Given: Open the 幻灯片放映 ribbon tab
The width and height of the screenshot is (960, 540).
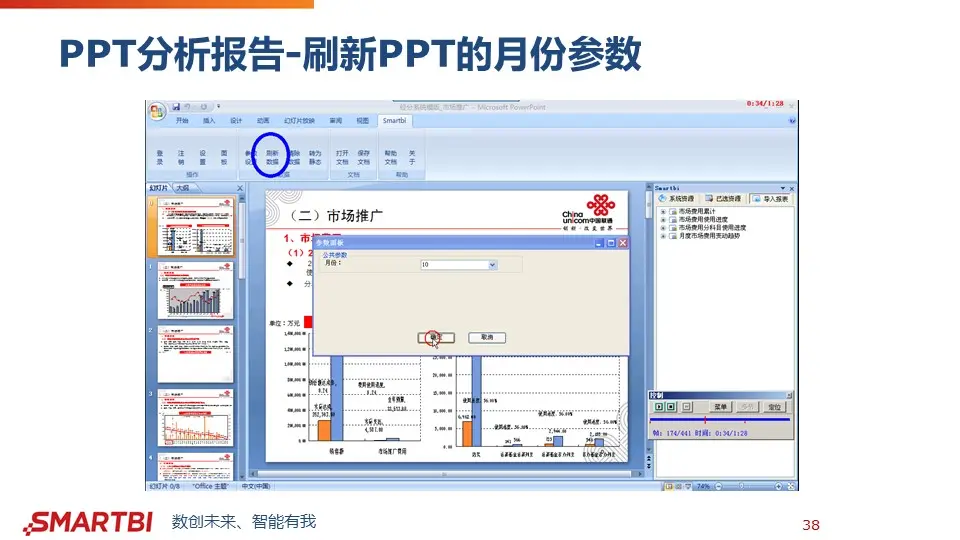Looking at the screenshot, I should (x=299, y=121).
